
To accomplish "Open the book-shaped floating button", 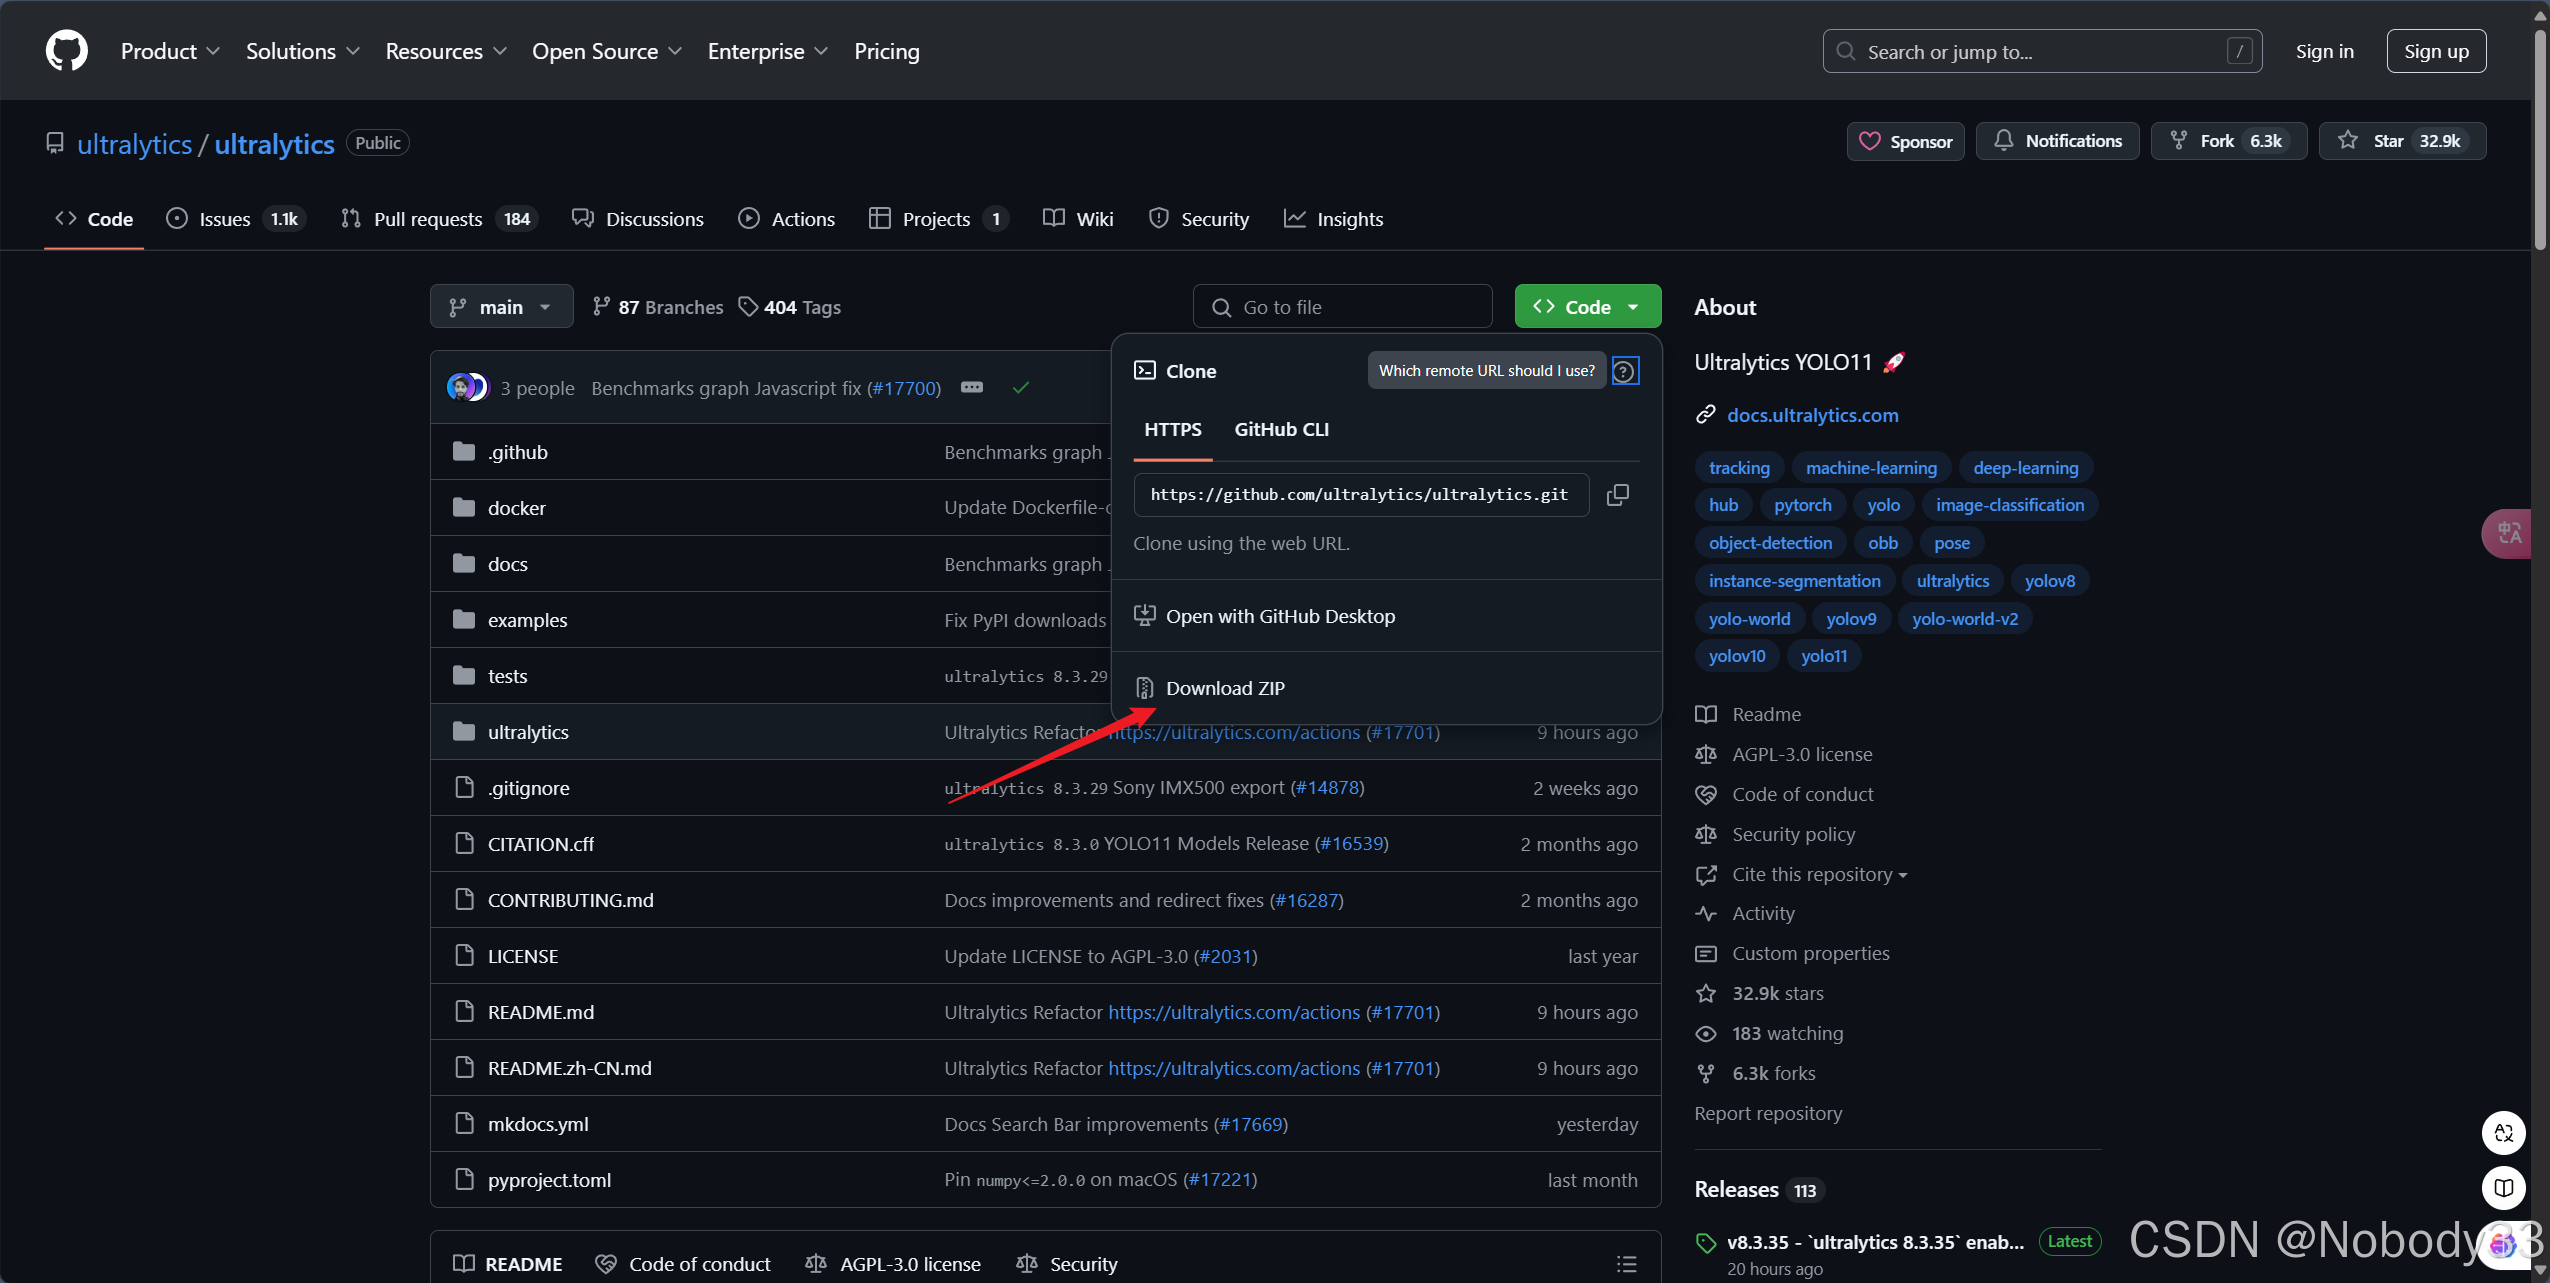I will [x=2503, y=1188].
